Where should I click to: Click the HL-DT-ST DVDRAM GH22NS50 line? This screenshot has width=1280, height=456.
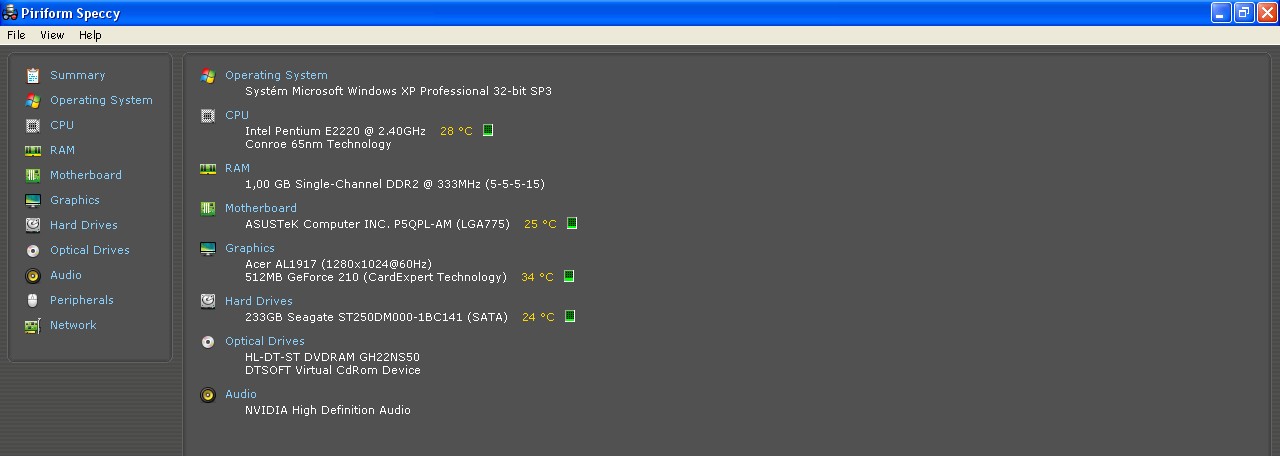332,357
